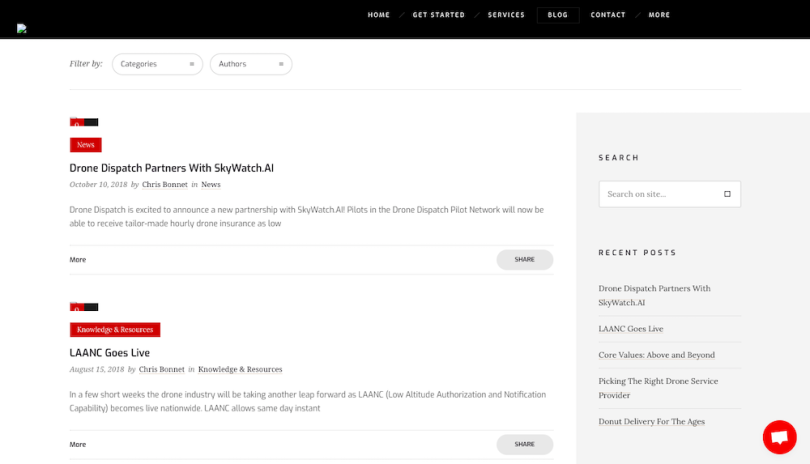The height and width of the screenshot is (464, 810).
Task: Click author Chris Bonnet on LAANC post
Action: click(162, 369)
